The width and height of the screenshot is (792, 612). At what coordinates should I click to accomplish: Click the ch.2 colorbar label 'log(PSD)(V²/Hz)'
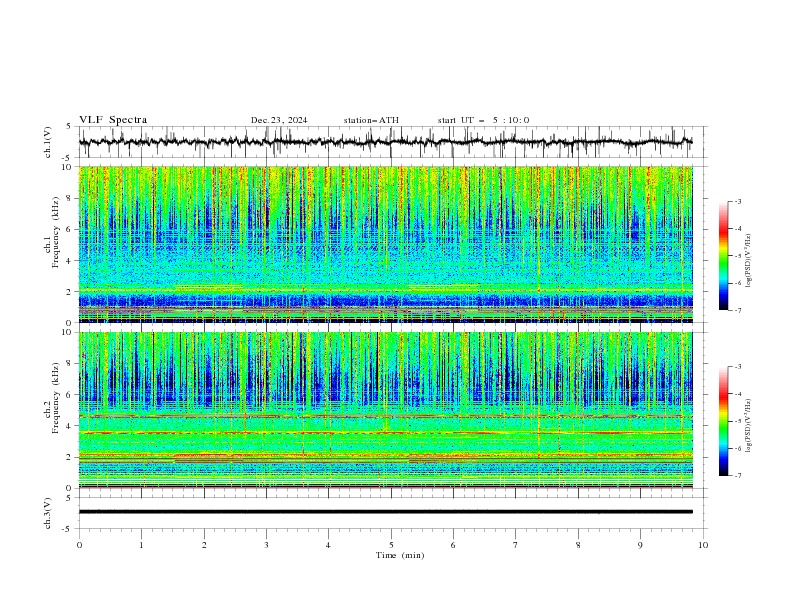tap(748, 425)
